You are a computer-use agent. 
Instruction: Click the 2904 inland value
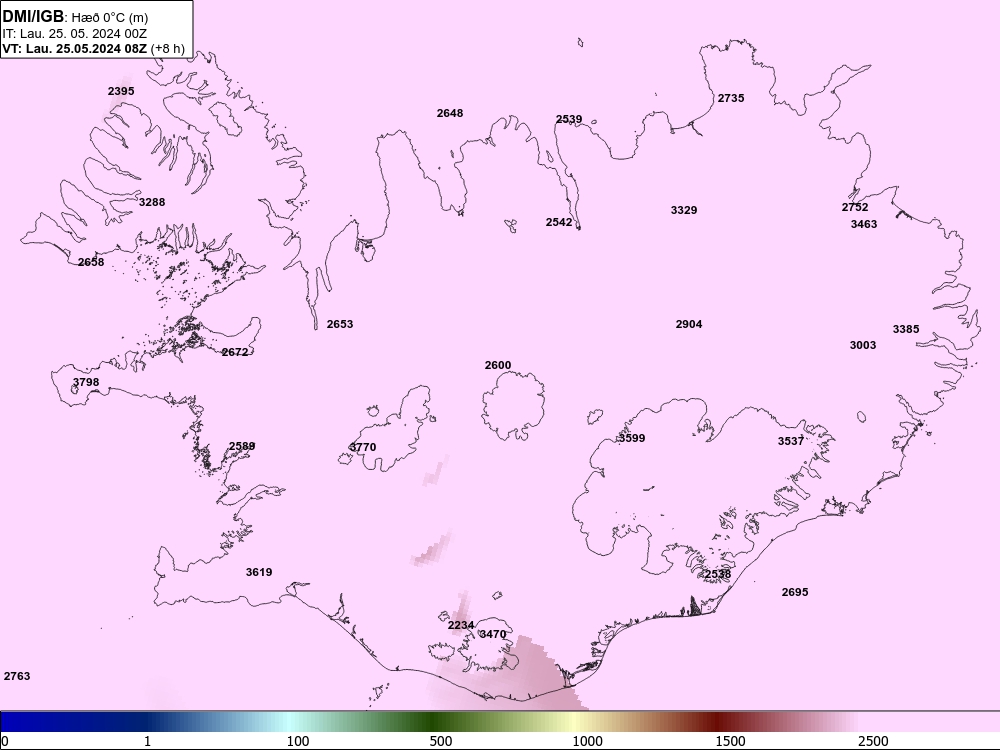tap(689, 324)
